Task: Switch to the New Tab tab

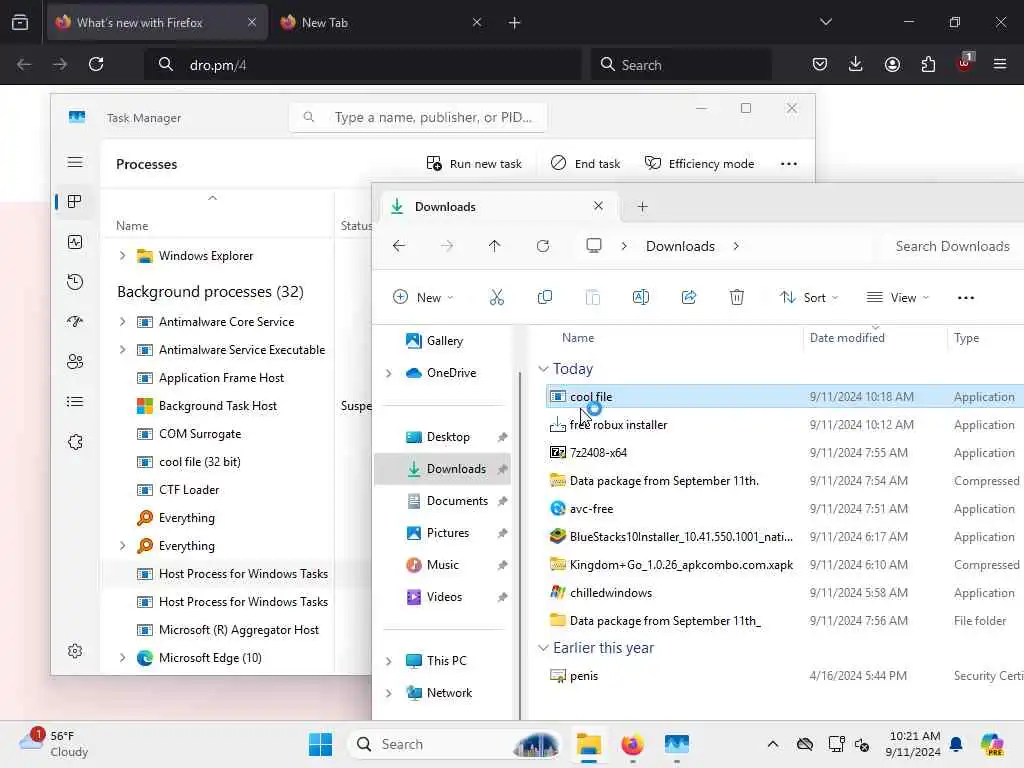Action: [380, 22]
